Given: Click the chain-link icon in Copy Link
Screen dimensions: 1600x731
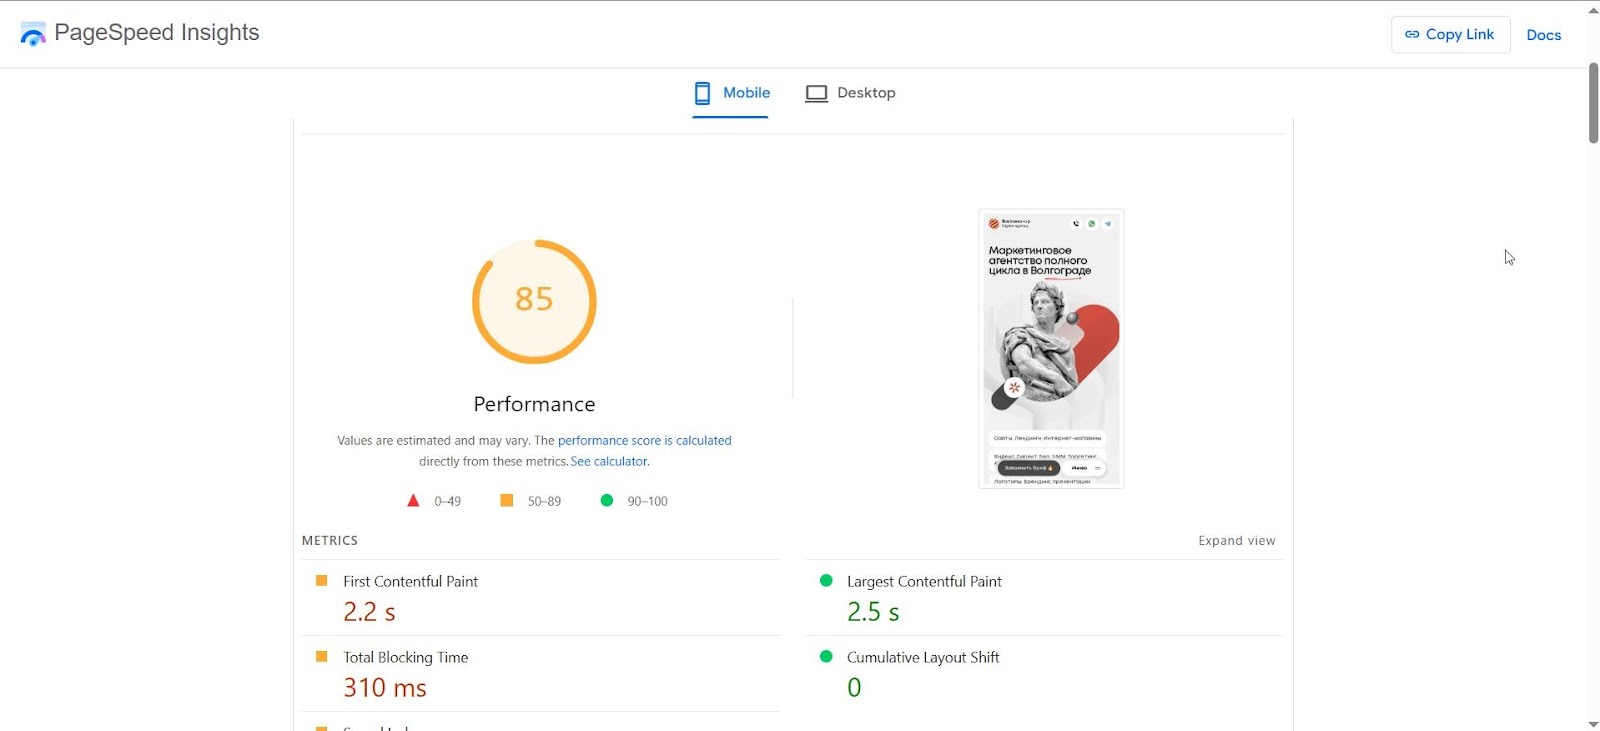Looking at the screenshot, I should click(1414, 34).
